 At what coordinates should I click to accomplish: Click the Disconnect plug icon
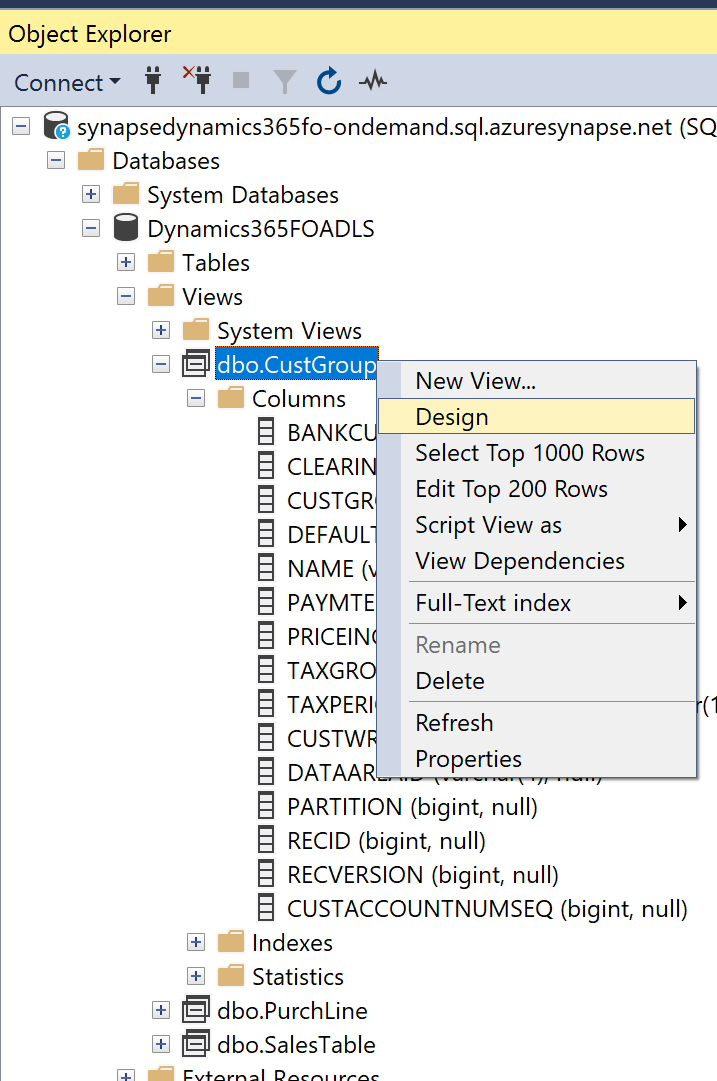coord(197,81)
